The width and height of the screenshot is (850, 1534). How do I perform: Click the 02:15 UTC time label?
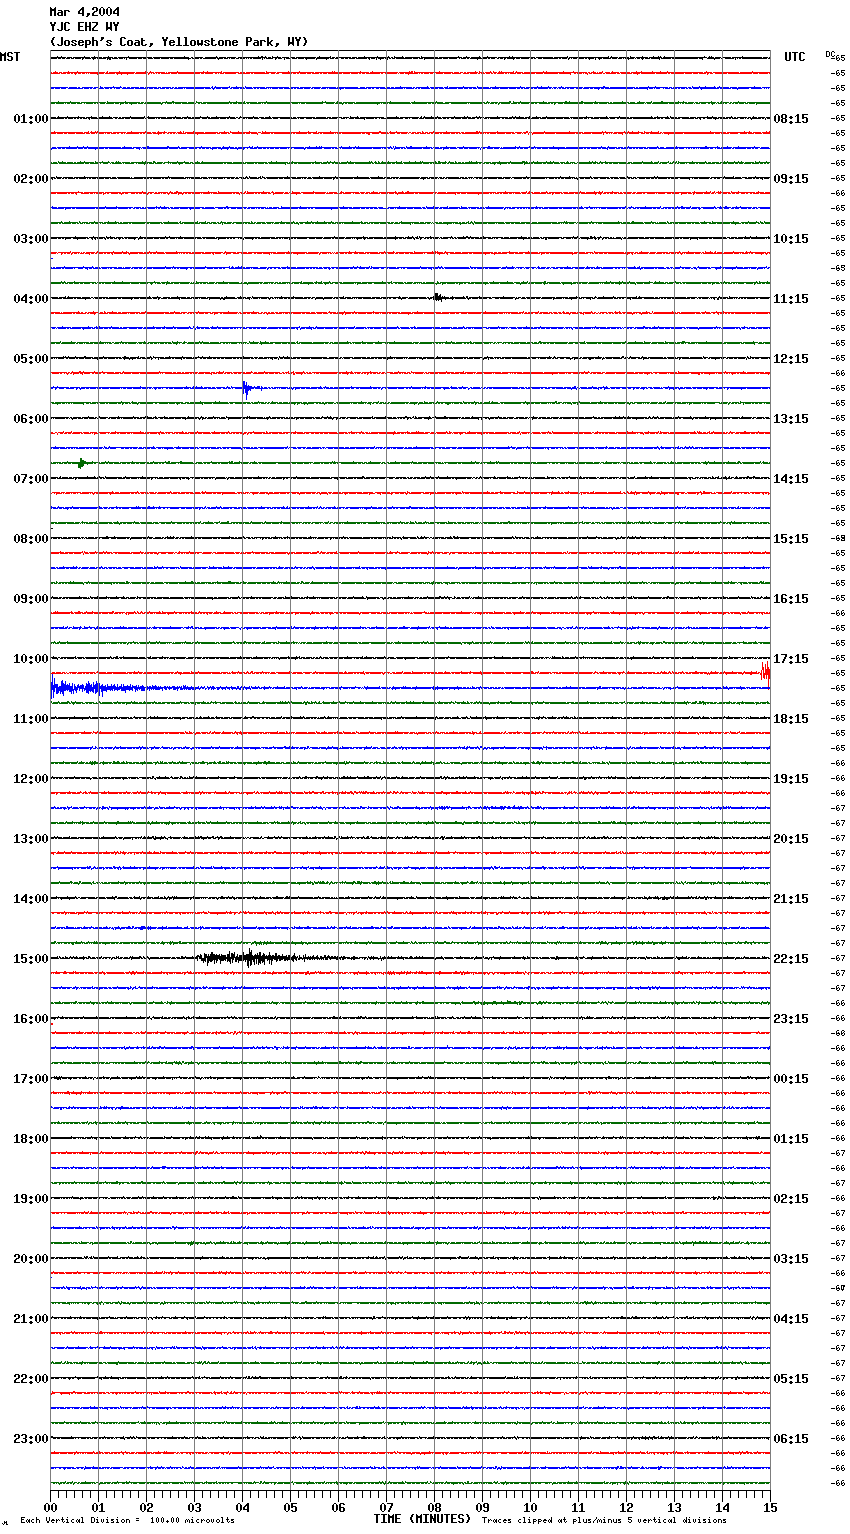point(791,1199)
